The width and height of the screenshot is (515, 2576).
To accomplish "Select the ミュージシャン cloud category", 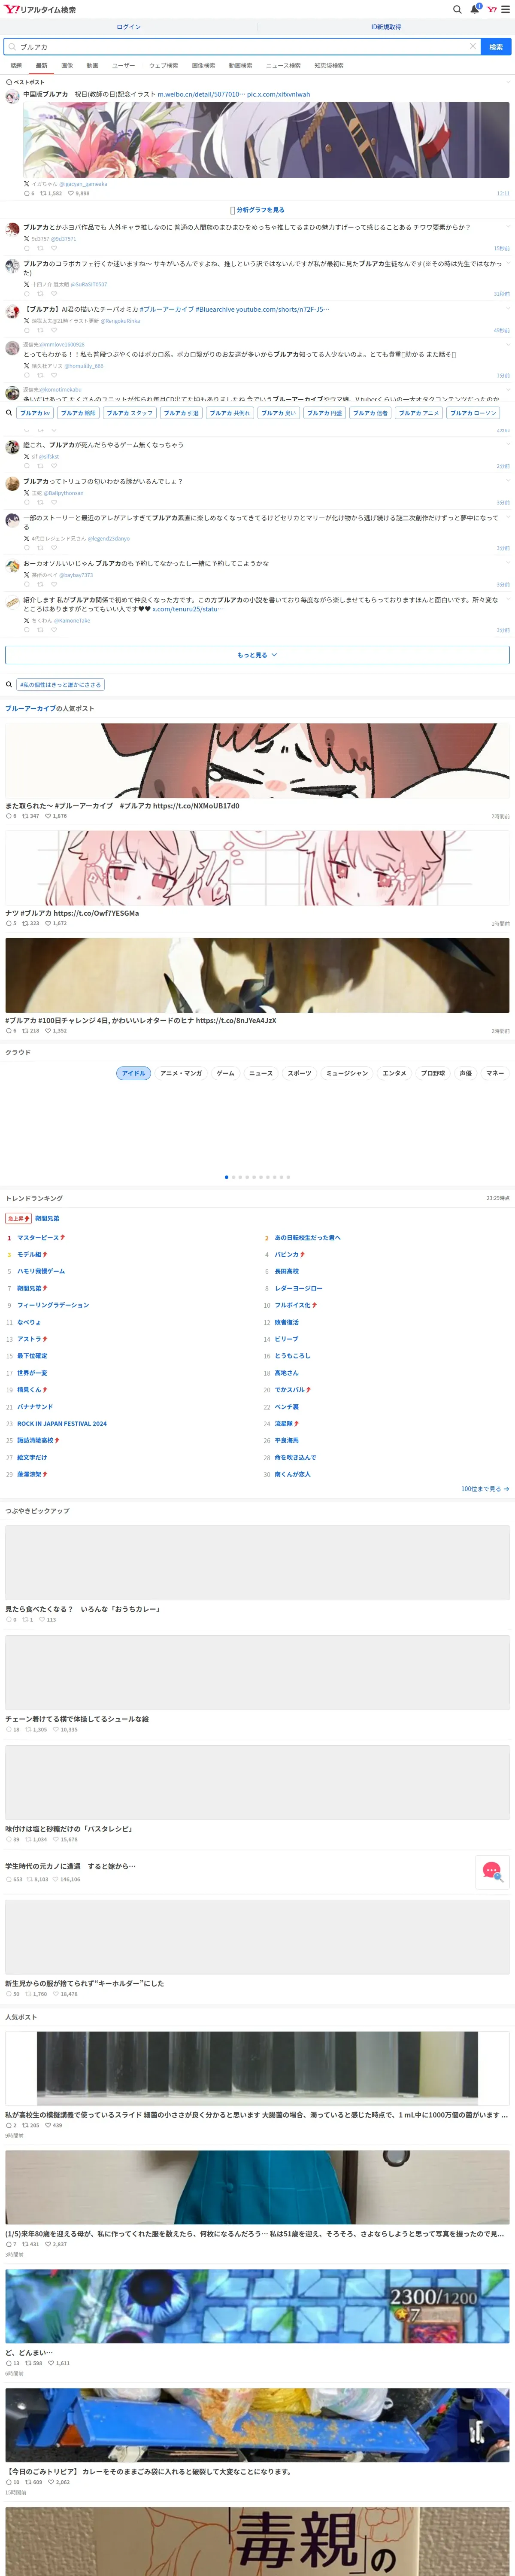I will [x=347, y=1073].
